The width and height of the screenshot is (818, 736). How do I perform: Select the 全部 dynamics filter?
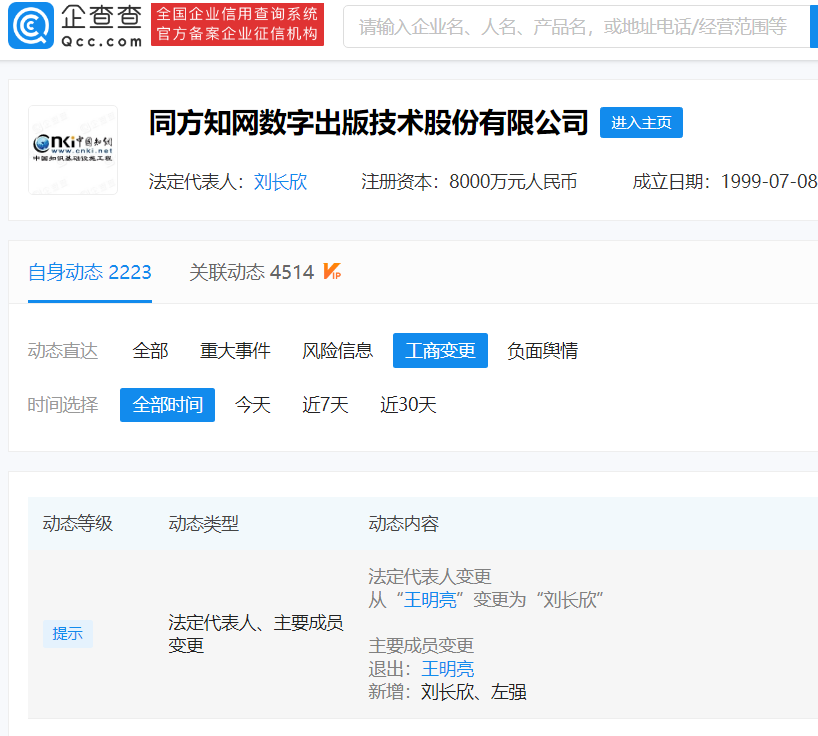[150, 351]
